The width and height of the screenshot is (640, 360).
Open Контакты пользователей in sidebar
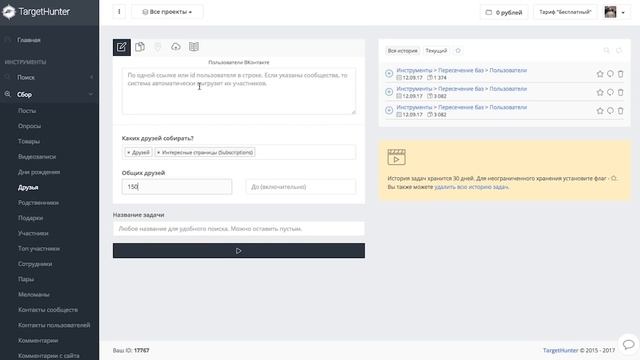tap(54, 325)
